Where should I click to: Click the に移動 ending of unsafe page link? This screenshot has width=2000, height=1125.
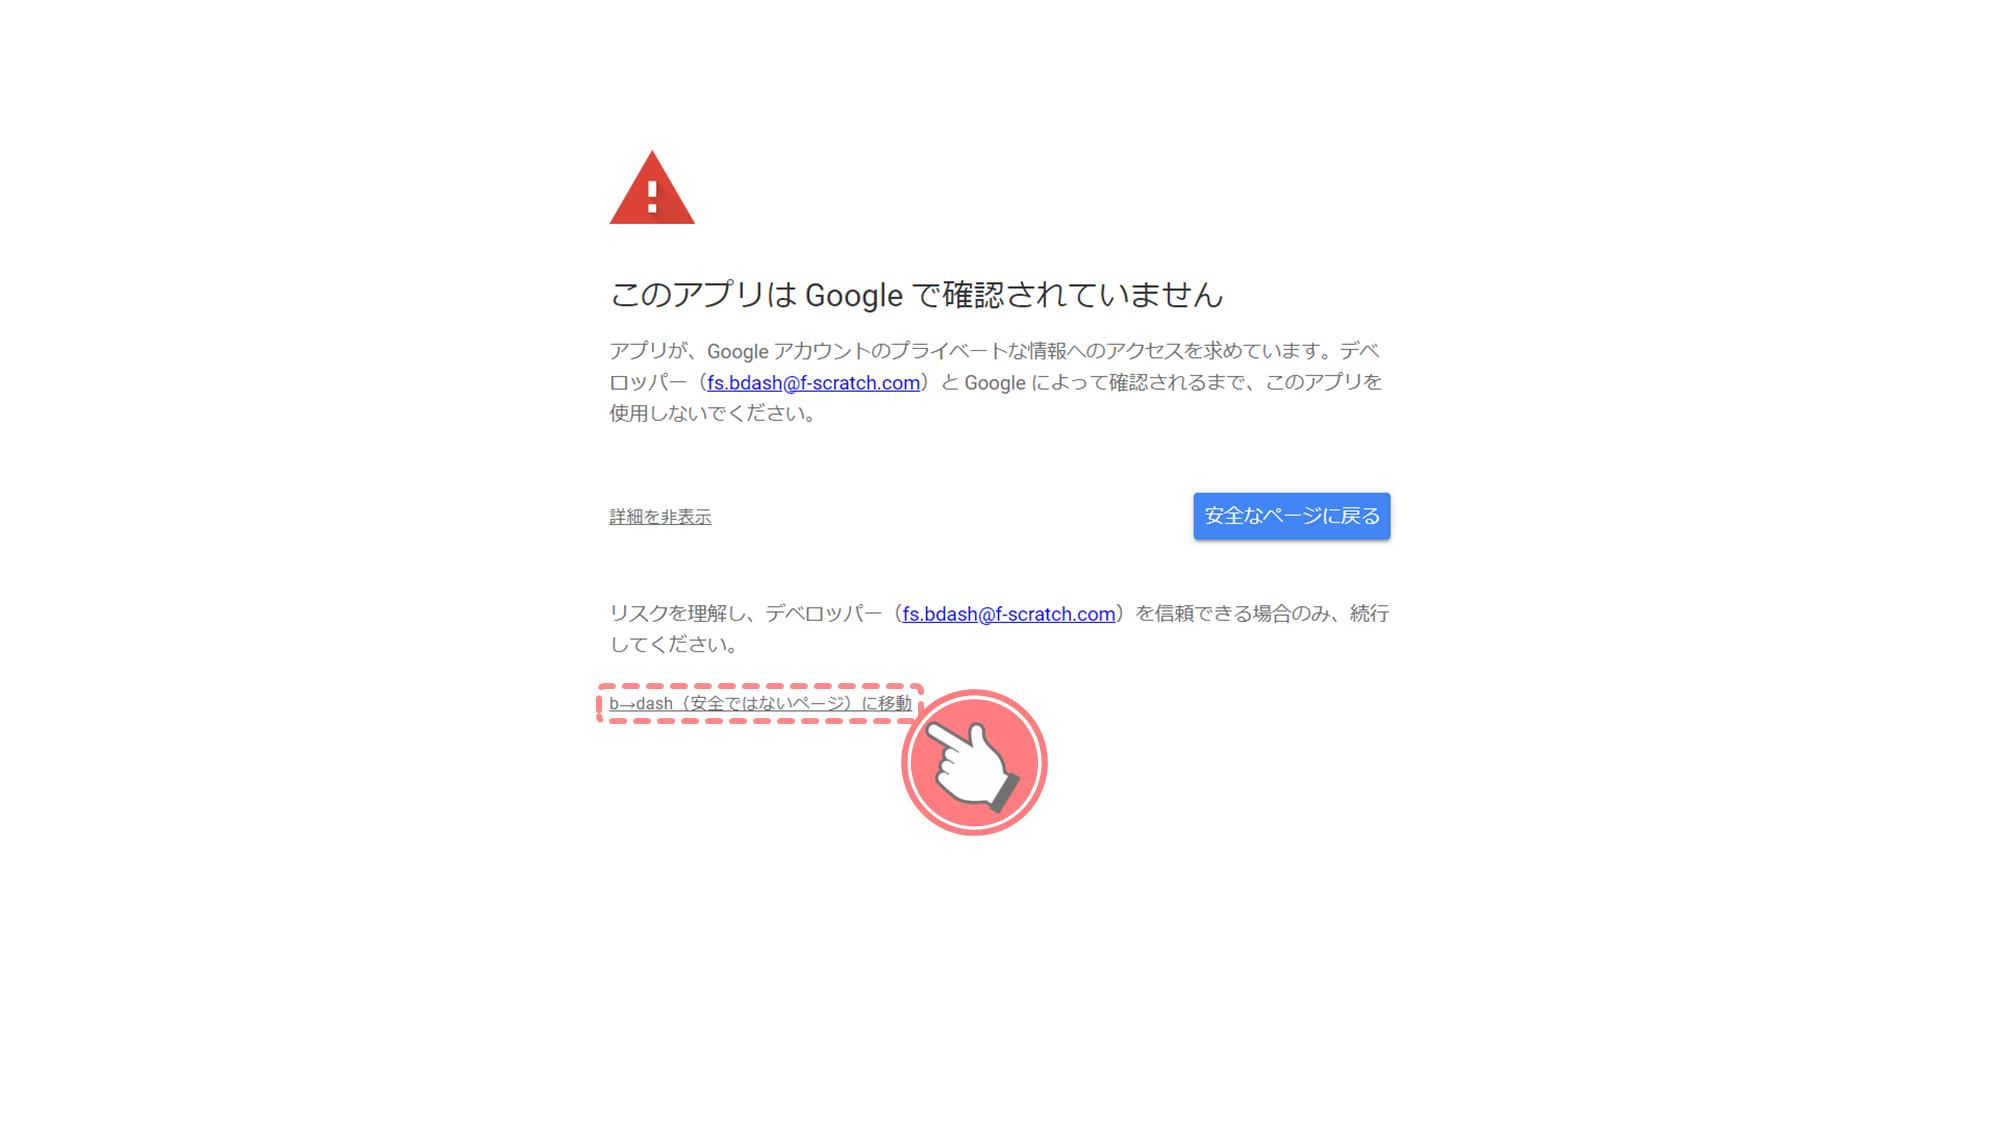(x=886, y=703)
